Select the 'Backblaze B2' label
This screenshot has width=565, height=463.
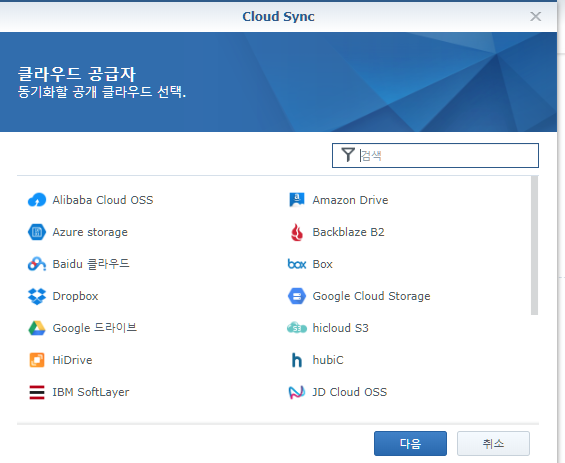coord(348,232)
